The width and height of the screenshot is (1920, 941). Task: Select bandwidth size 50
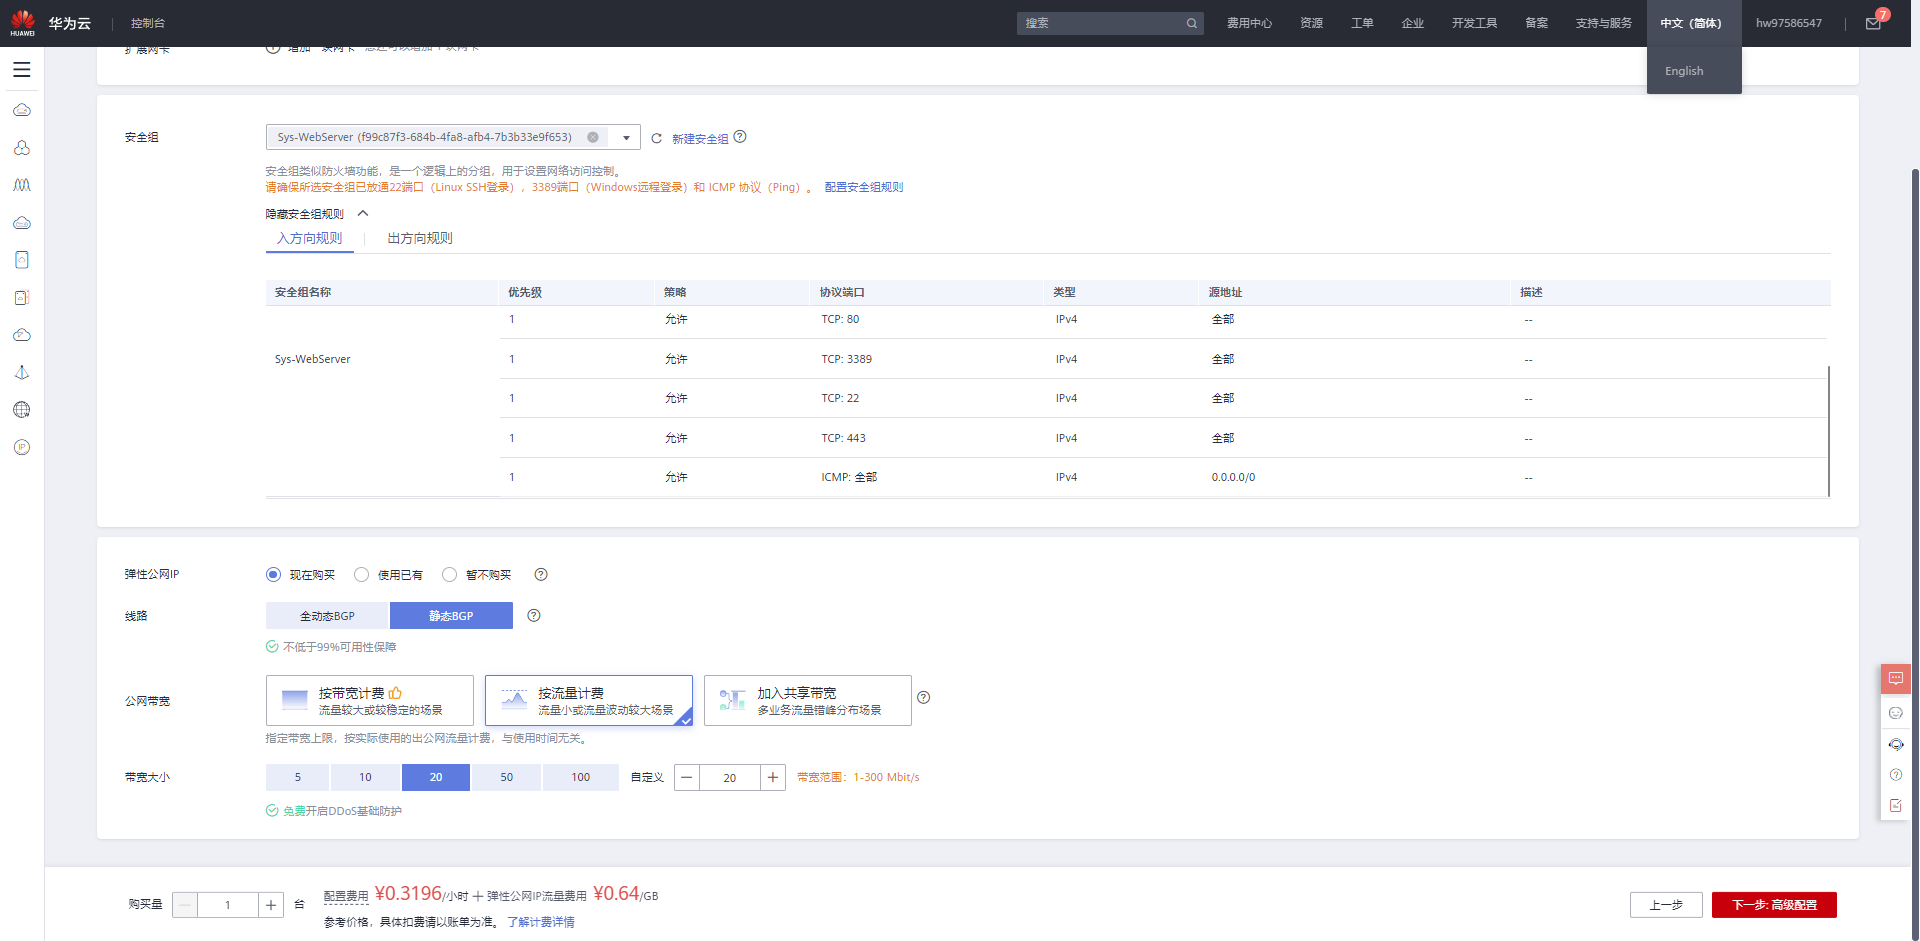click(x=506, y=777)
